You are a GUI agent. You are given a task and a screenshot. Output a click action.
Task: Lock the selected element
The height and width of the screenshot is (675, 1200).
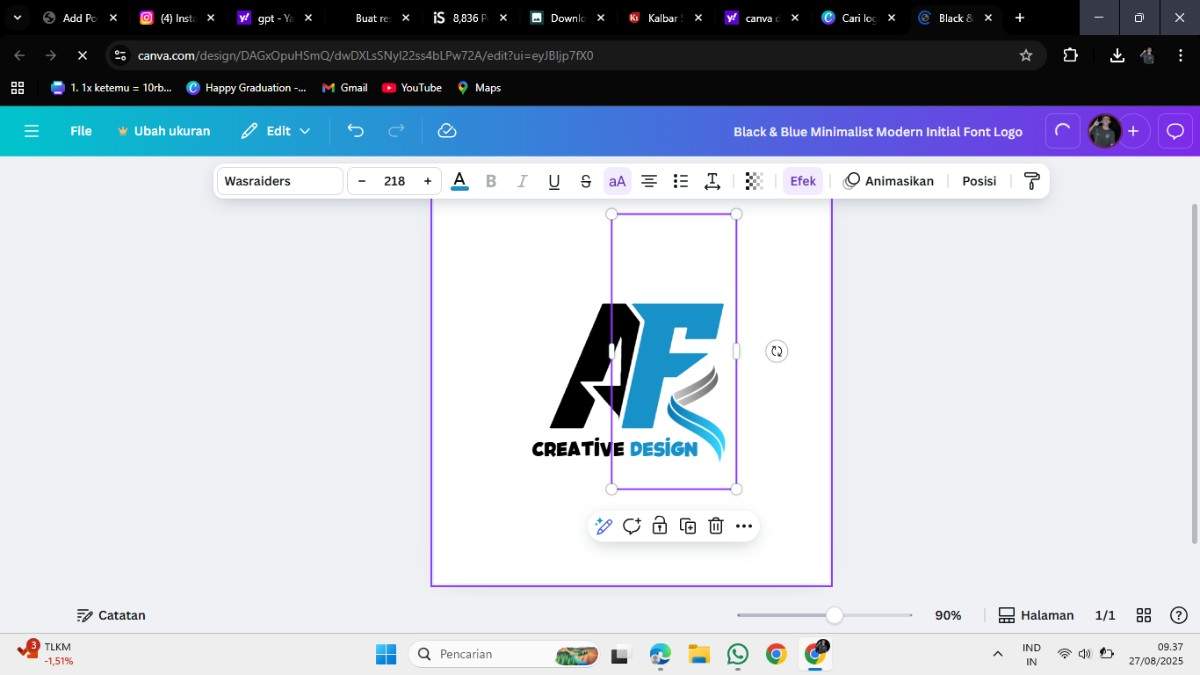coord(660,526)
